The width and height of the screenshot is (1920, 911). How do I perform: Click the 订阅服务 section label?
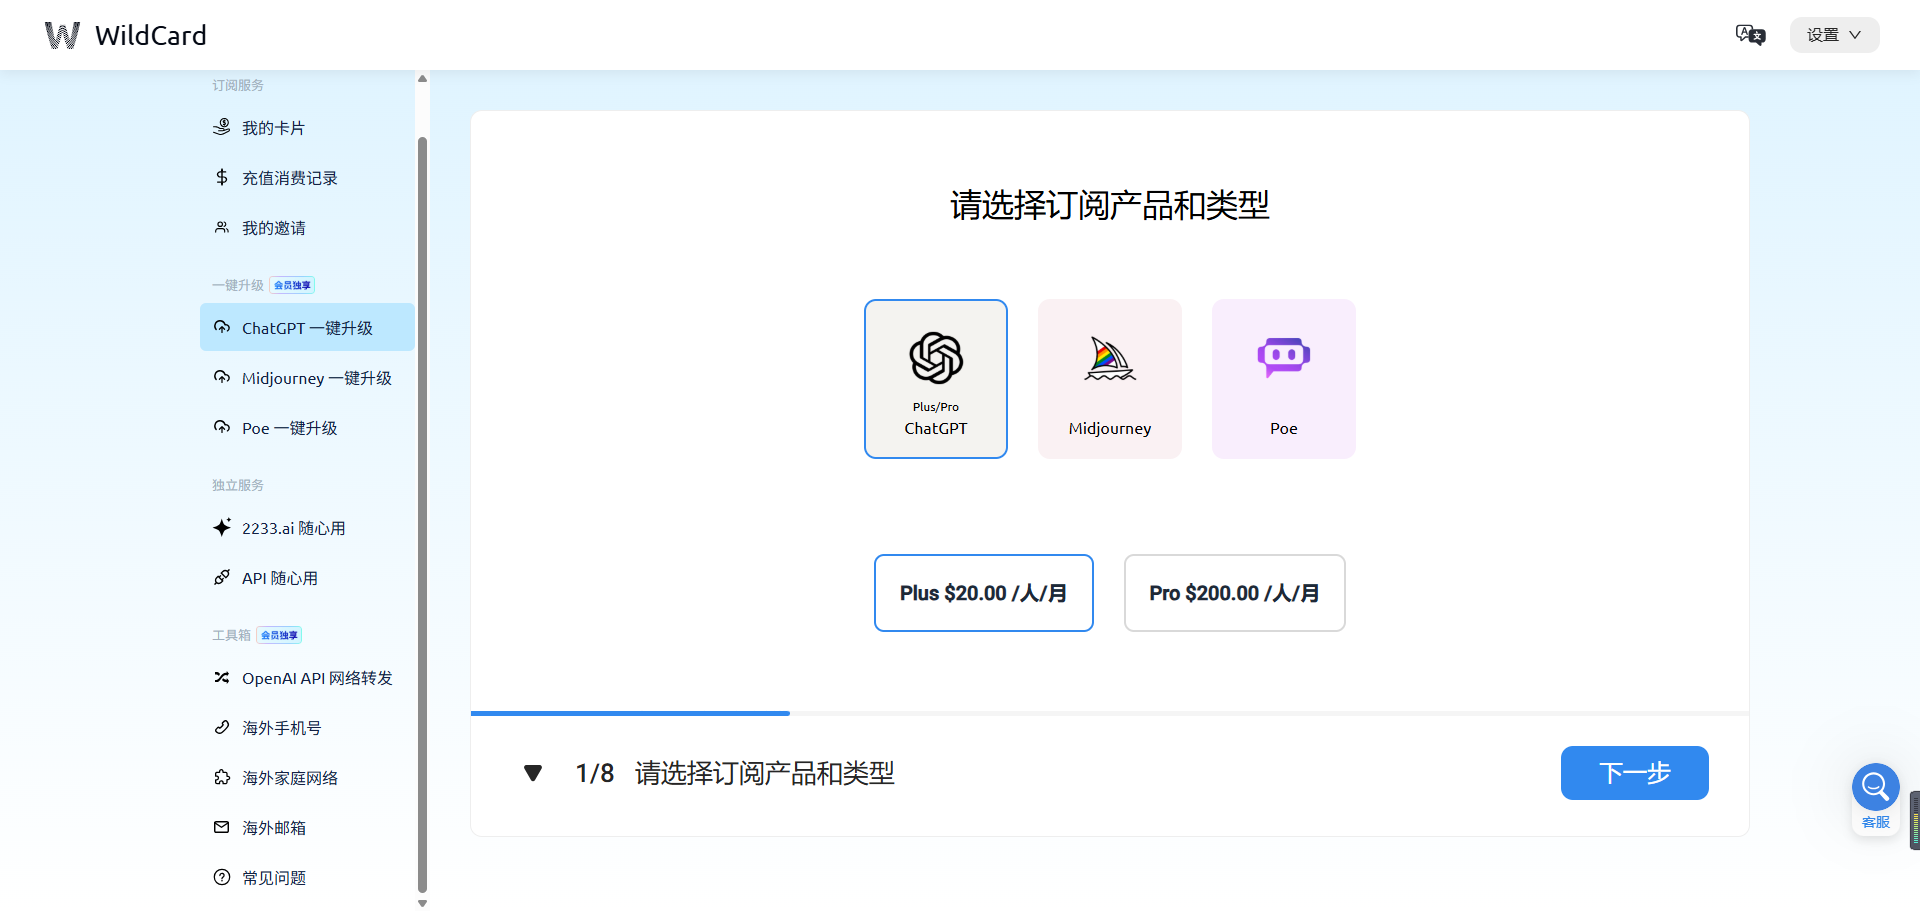238,85
